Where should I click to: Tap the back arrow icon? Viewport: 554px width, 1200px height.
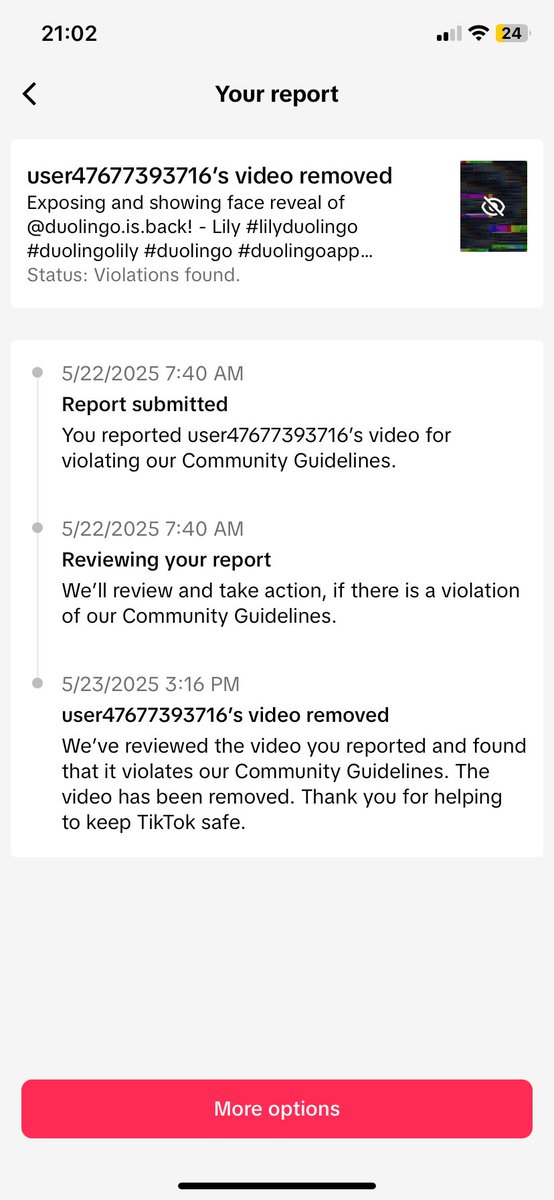point(30,94)
